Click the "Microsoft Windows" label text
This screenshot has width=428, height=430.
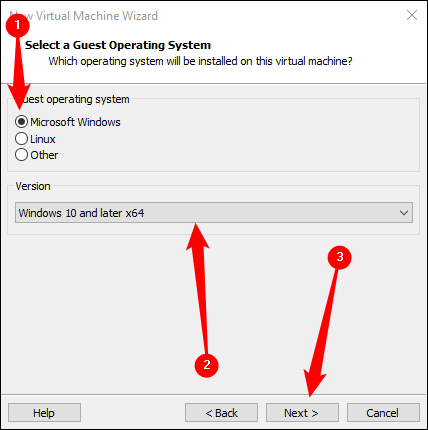point(75,122)
